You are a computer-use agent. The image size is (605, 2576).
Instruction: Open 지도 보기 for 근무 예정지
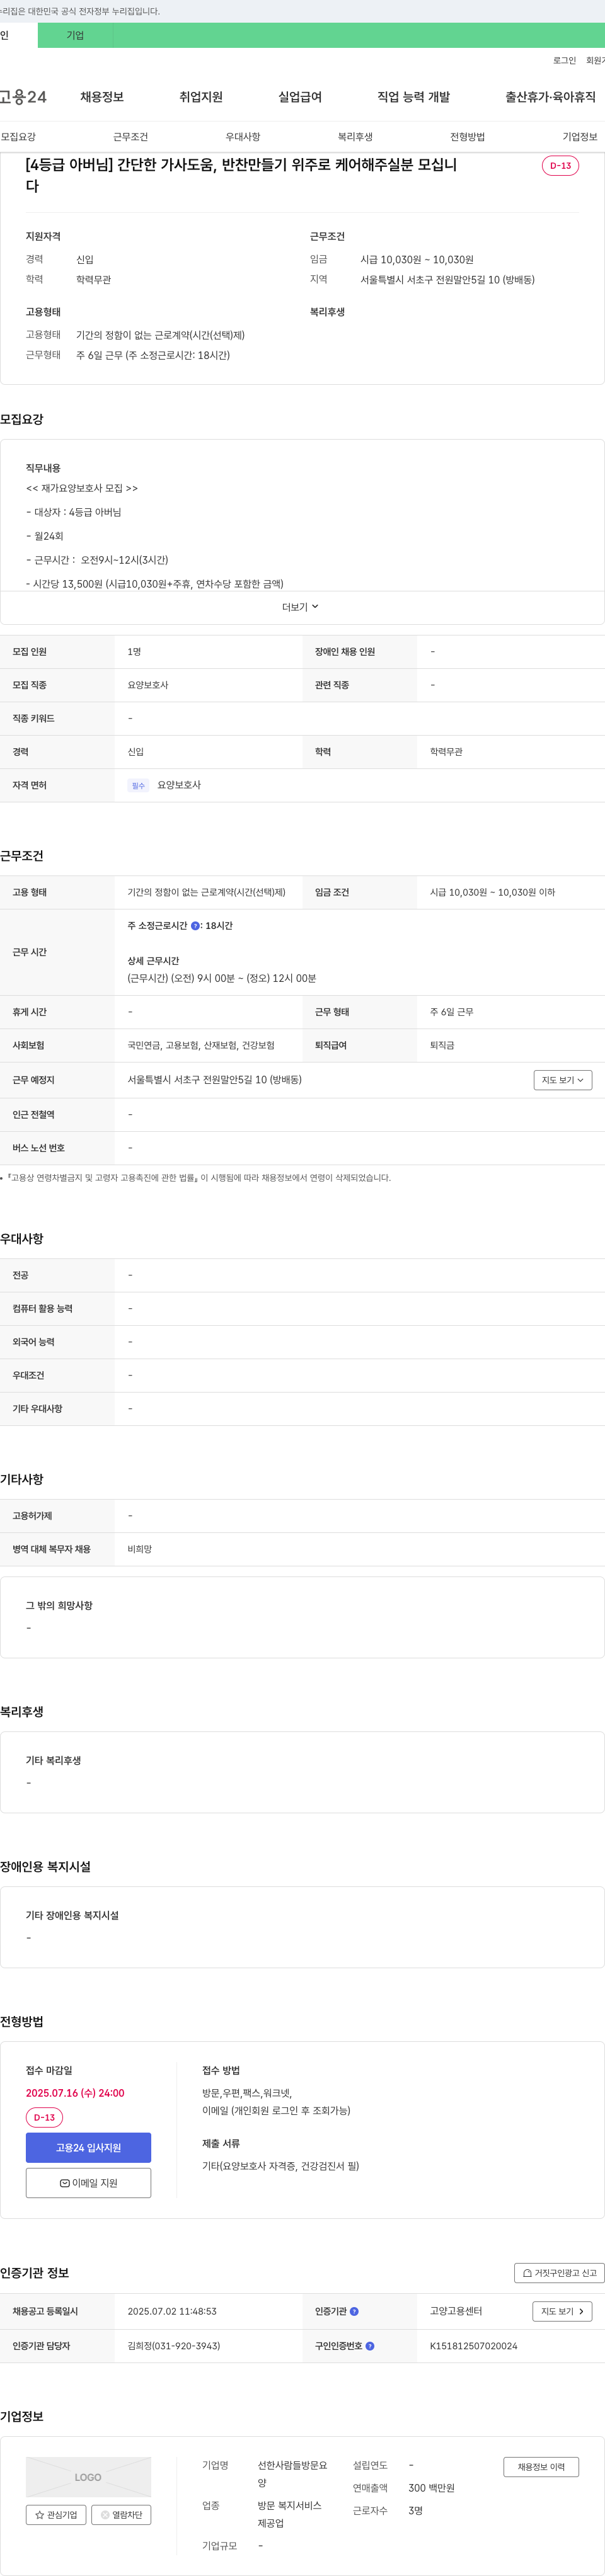(x=563, y=1080)
